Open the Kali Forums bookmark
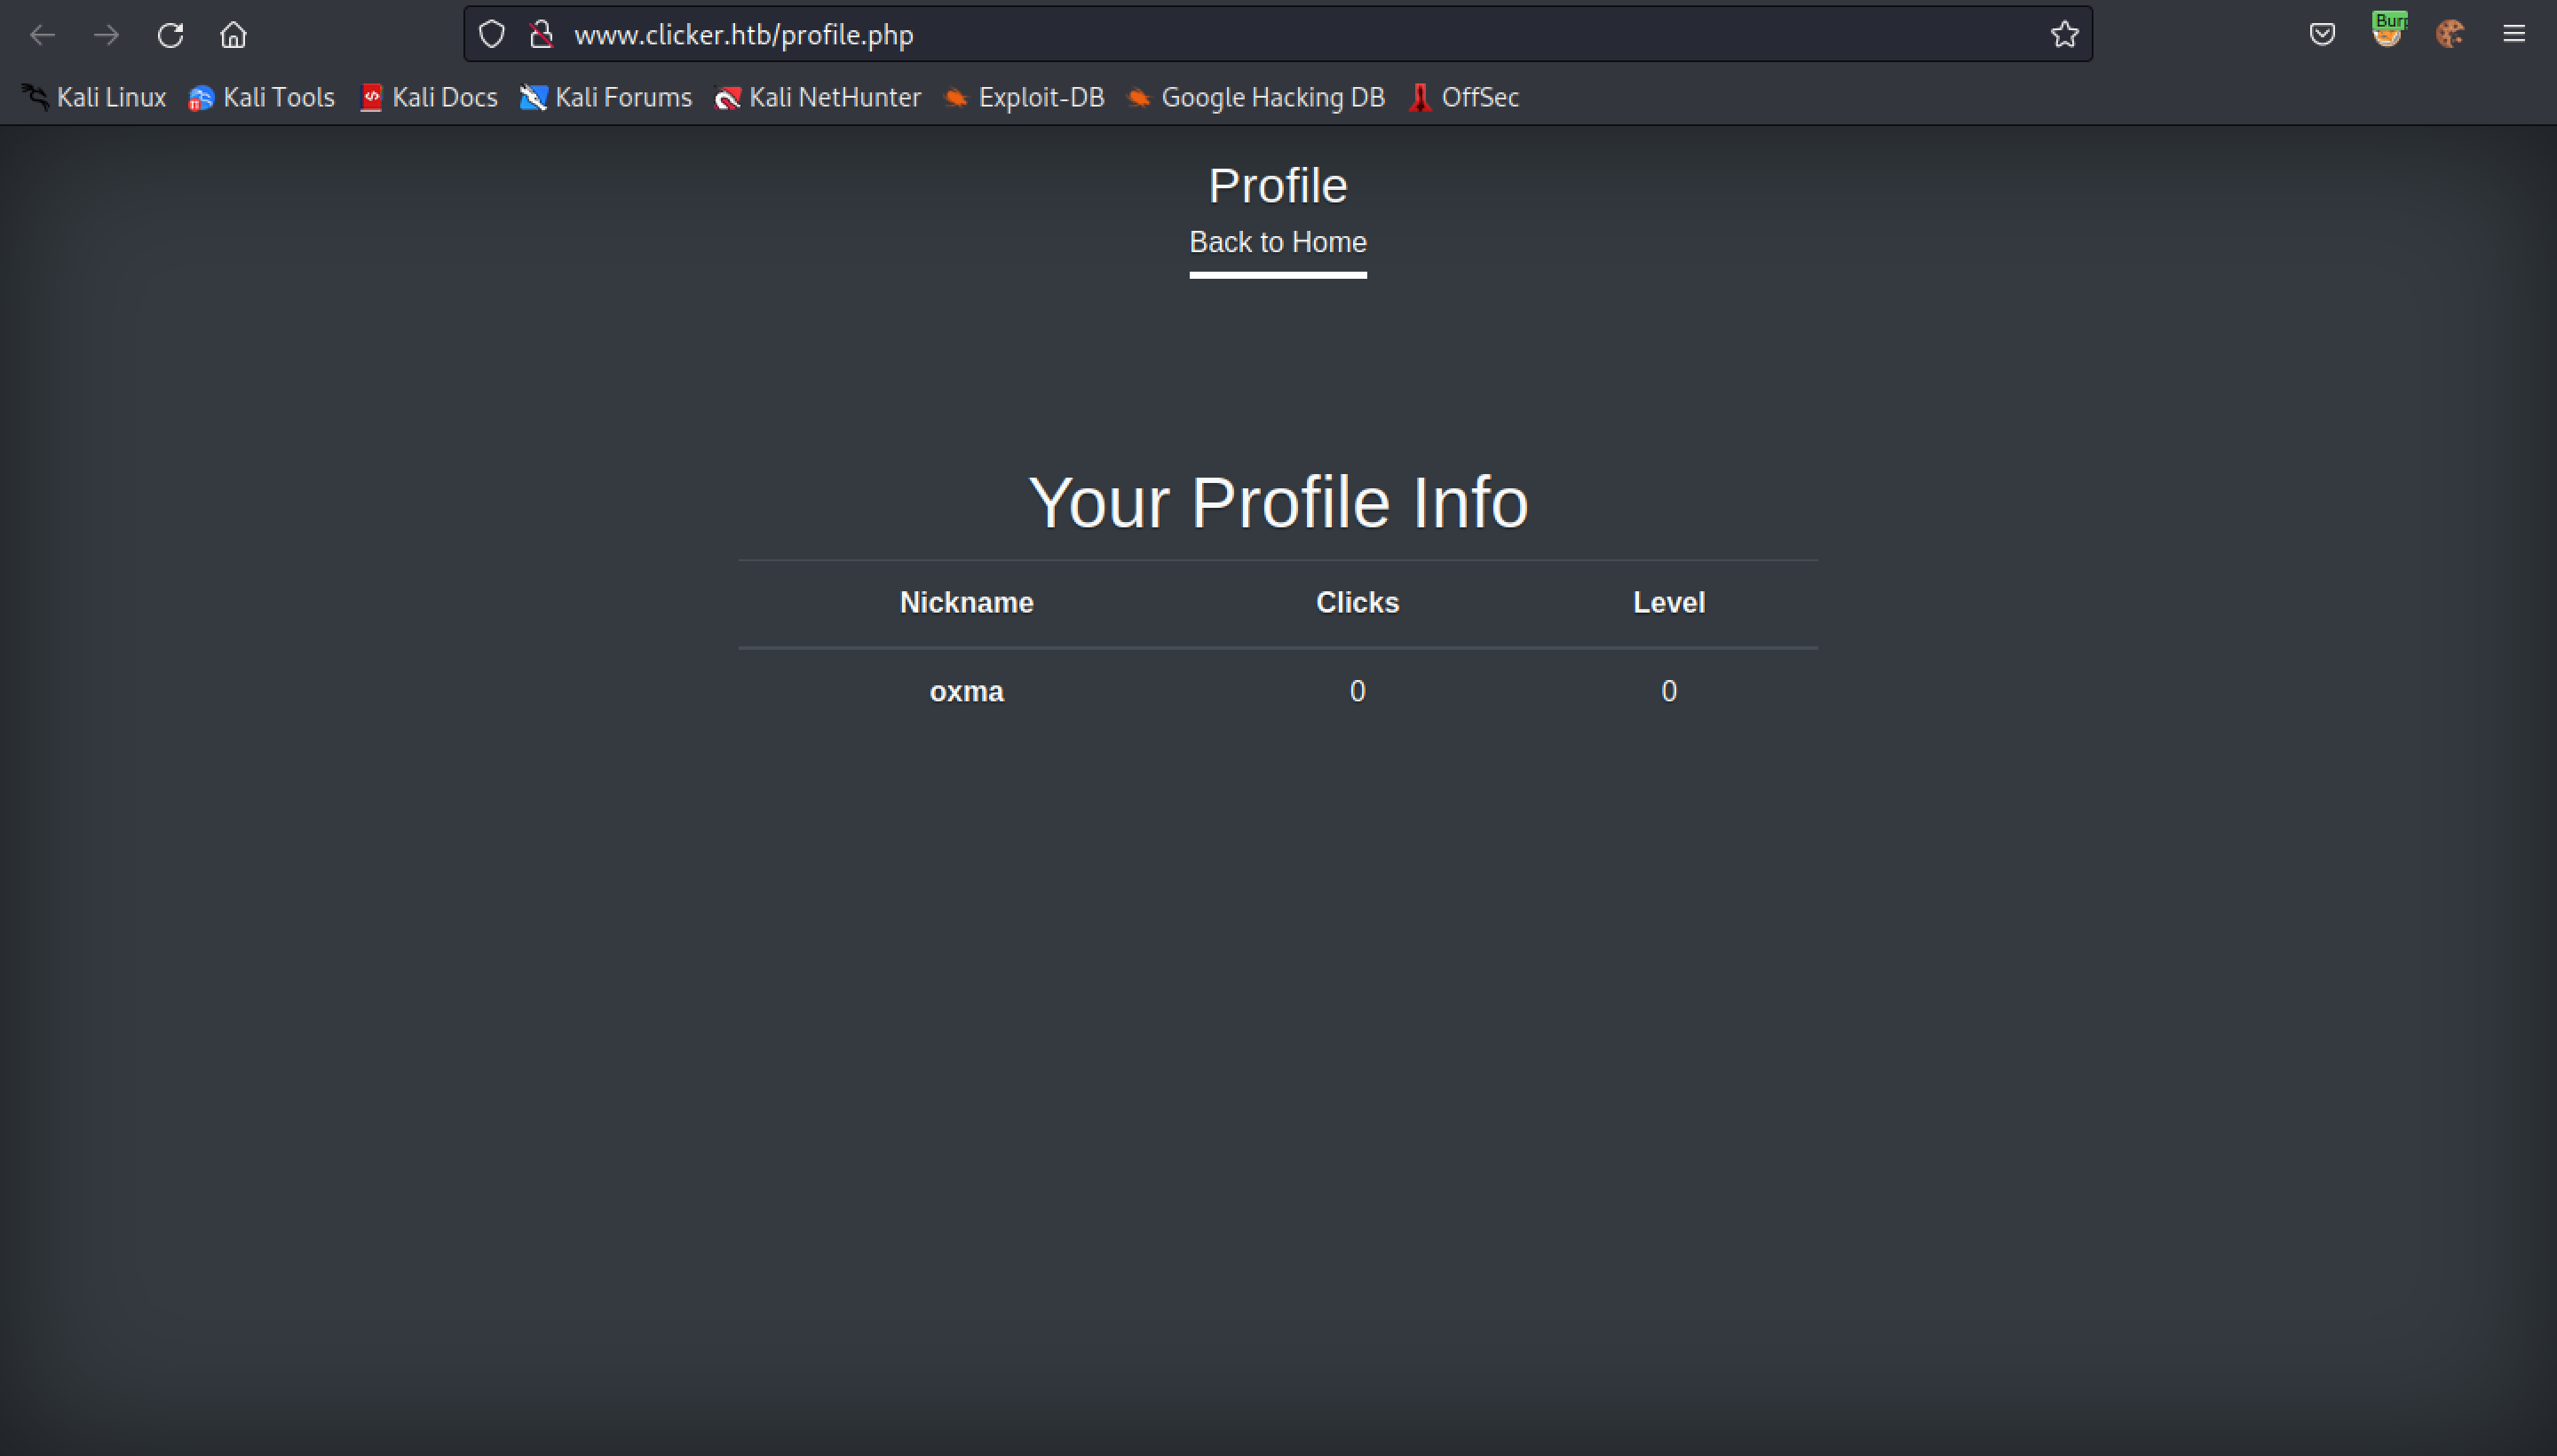 (606, 97)
